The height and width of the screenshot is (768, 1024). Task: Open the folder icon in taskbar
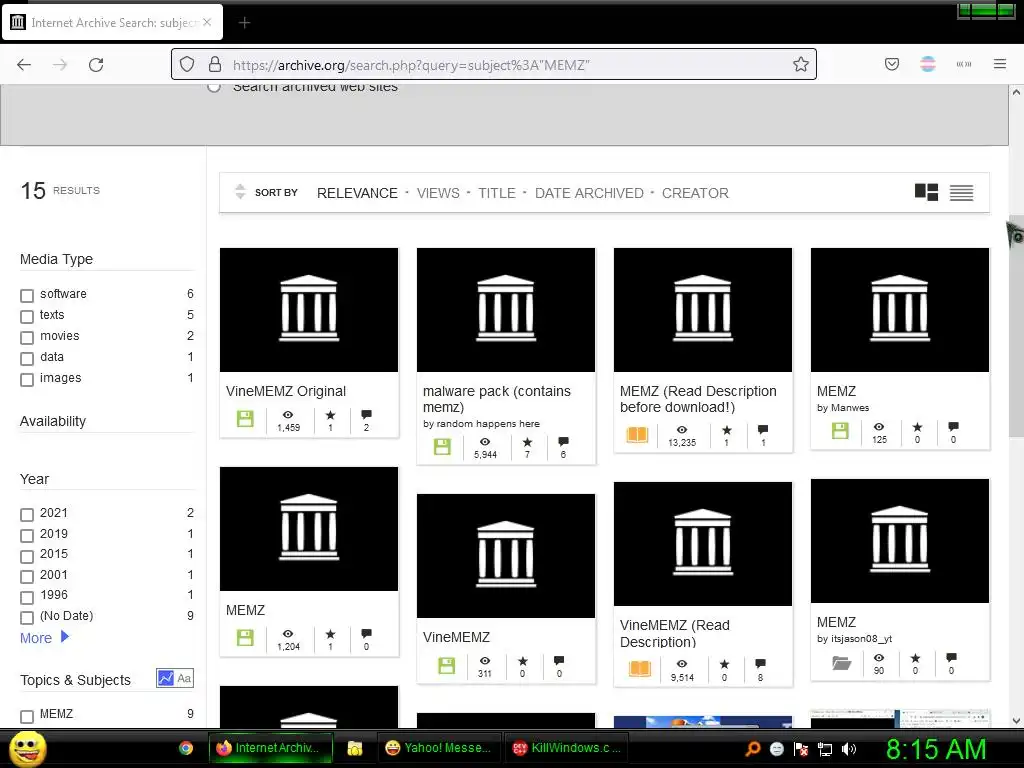pos(355,748)
